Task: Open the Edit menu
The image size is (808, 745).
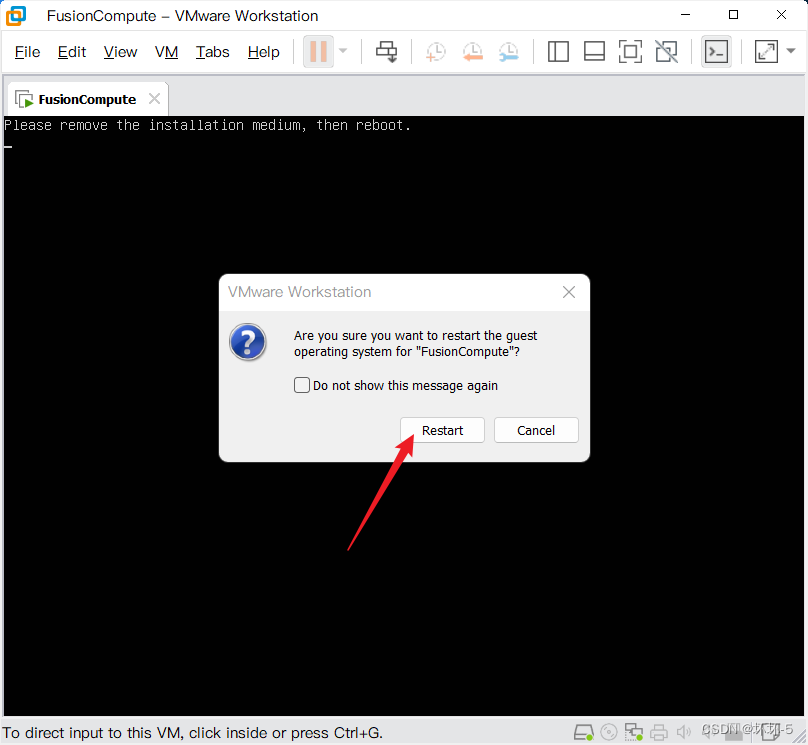Action: (x=72, y=52)
